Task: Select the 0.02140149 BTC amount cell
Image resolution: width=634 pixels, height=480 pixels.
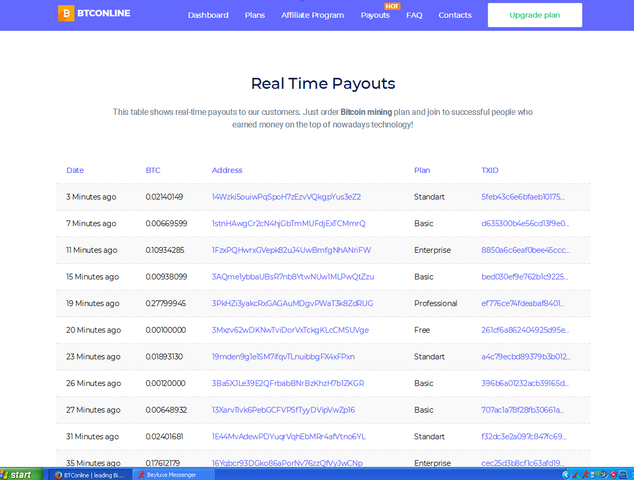Action: click(164, 197)
